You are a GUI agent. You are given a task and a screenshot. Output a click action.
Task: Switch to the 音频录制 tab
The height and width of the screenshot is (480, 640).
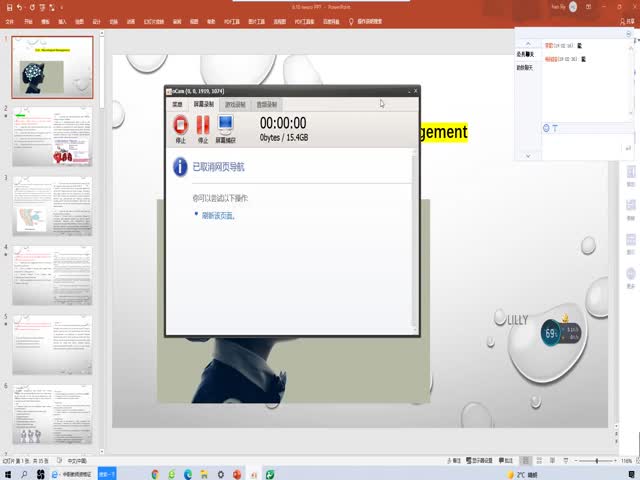pos(267,103)
